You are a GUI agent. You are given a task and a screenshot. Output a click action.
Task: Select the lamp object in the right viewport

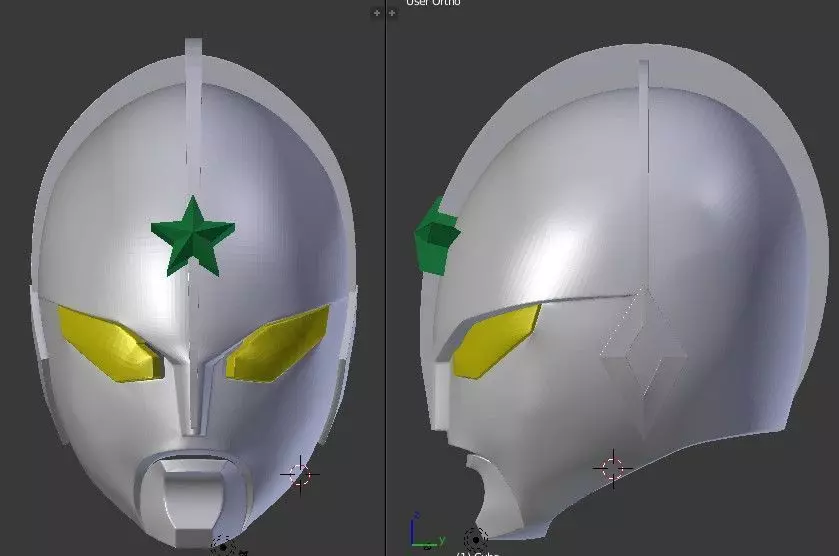475,539
